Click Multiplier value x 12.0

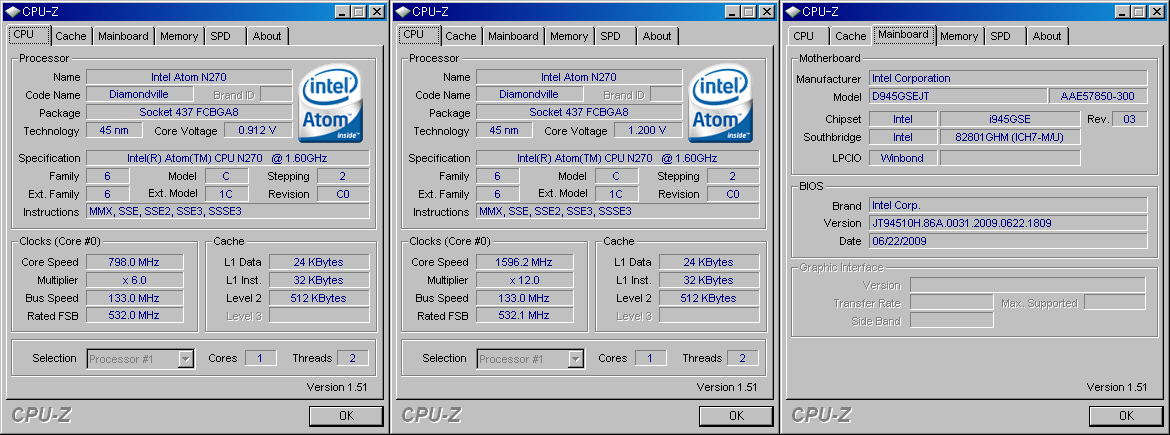point(524,280)
